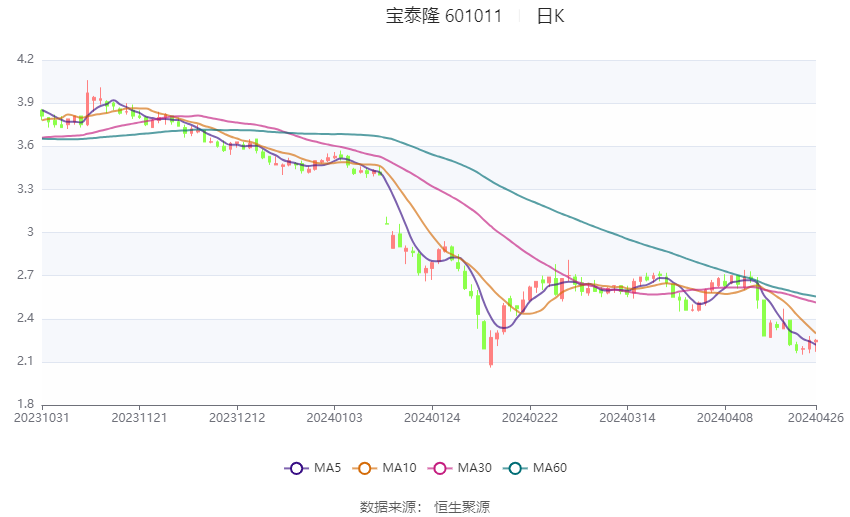The width and height of the screenshot is (850, 517).
Task: Toggle the MA30 legend label
Action: pos(473,467)
